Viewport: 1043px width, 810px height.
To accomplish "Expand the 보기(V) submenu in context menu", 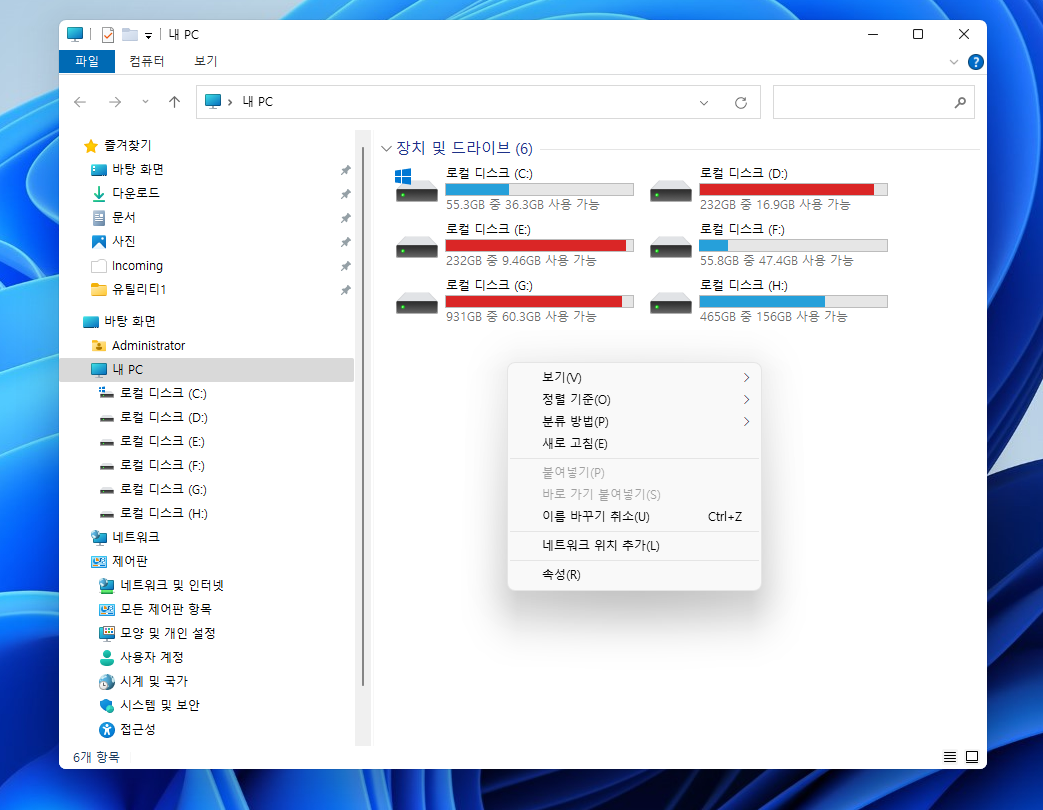I will point(634,377).
